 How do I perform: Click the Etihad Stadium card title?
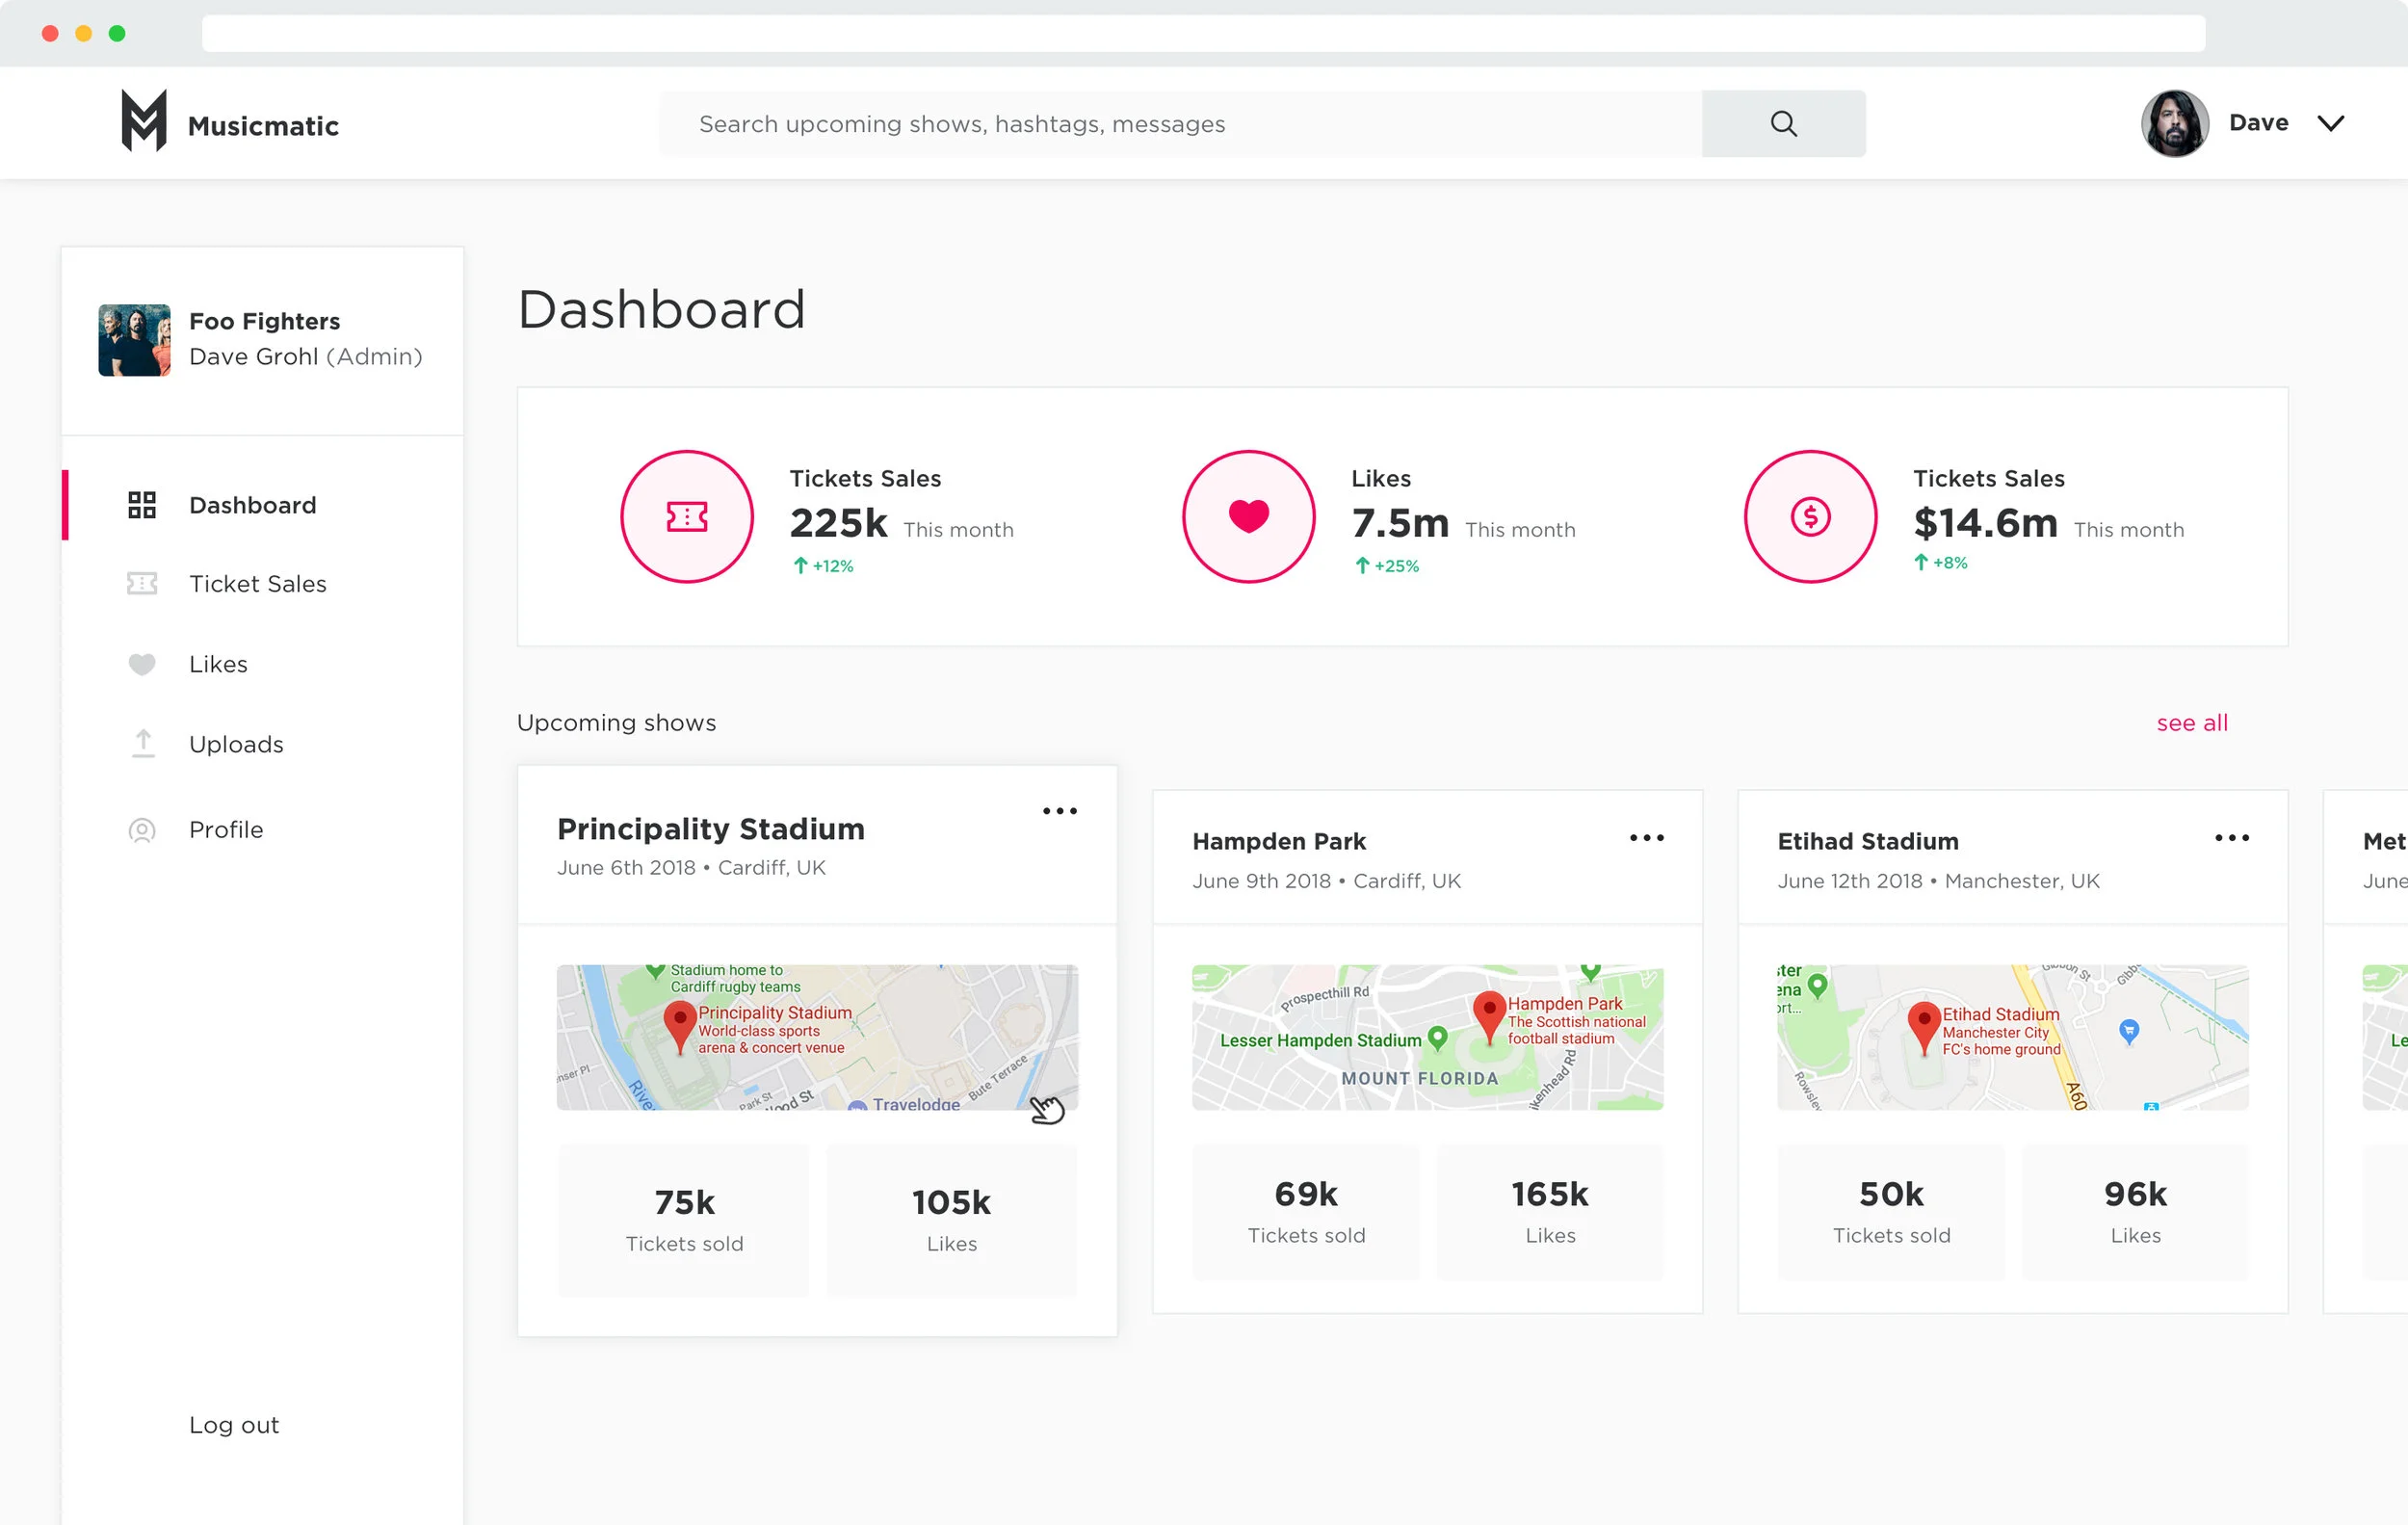1868,841
